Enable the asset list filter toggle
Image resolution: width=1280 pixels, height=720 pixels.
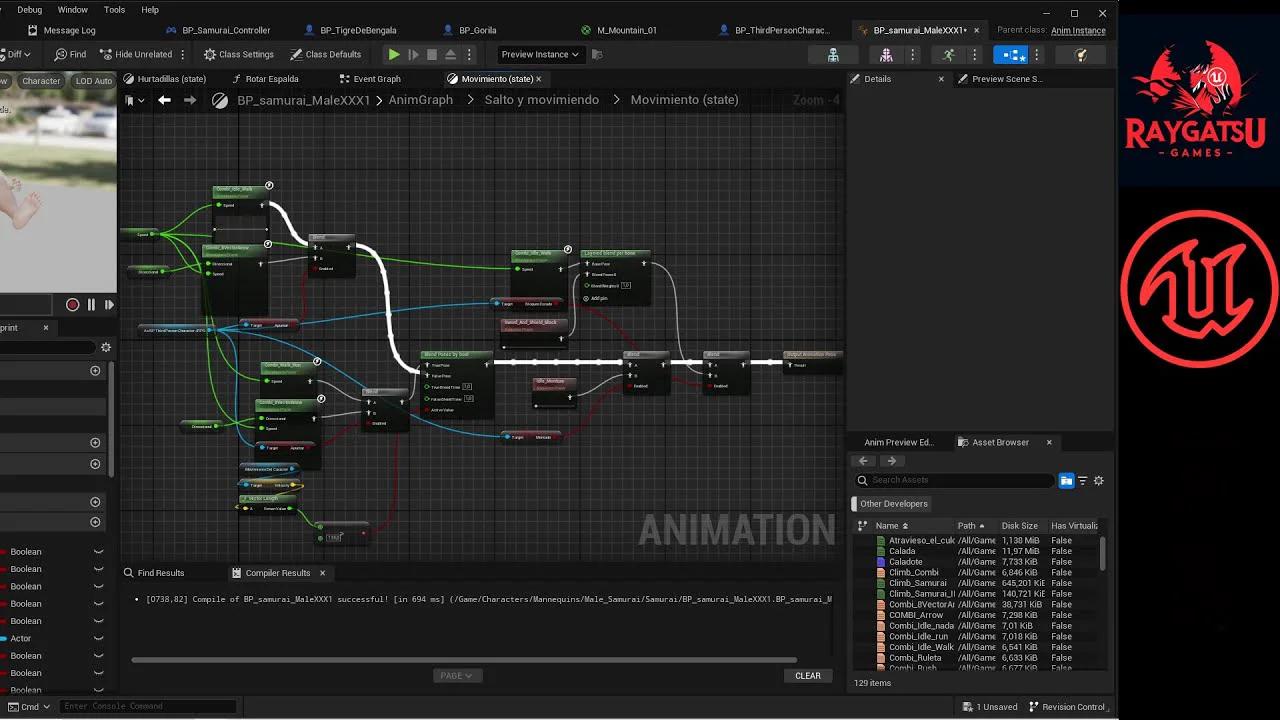tap(1082, 480)
